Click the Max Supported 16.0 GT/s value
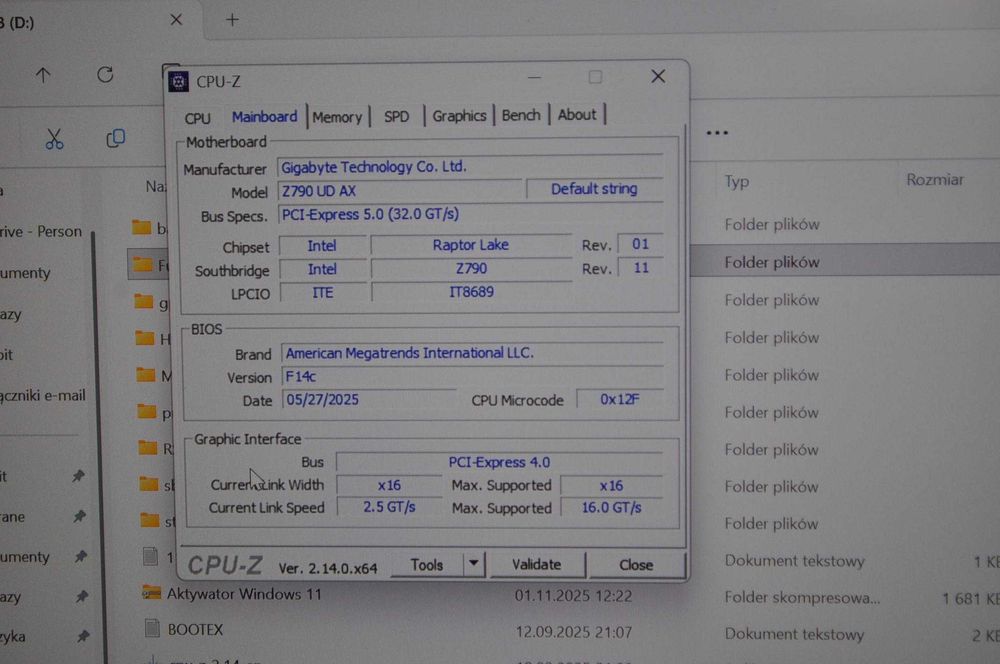The height and width of the screenshot is (664, 1000). click(611, 508)
